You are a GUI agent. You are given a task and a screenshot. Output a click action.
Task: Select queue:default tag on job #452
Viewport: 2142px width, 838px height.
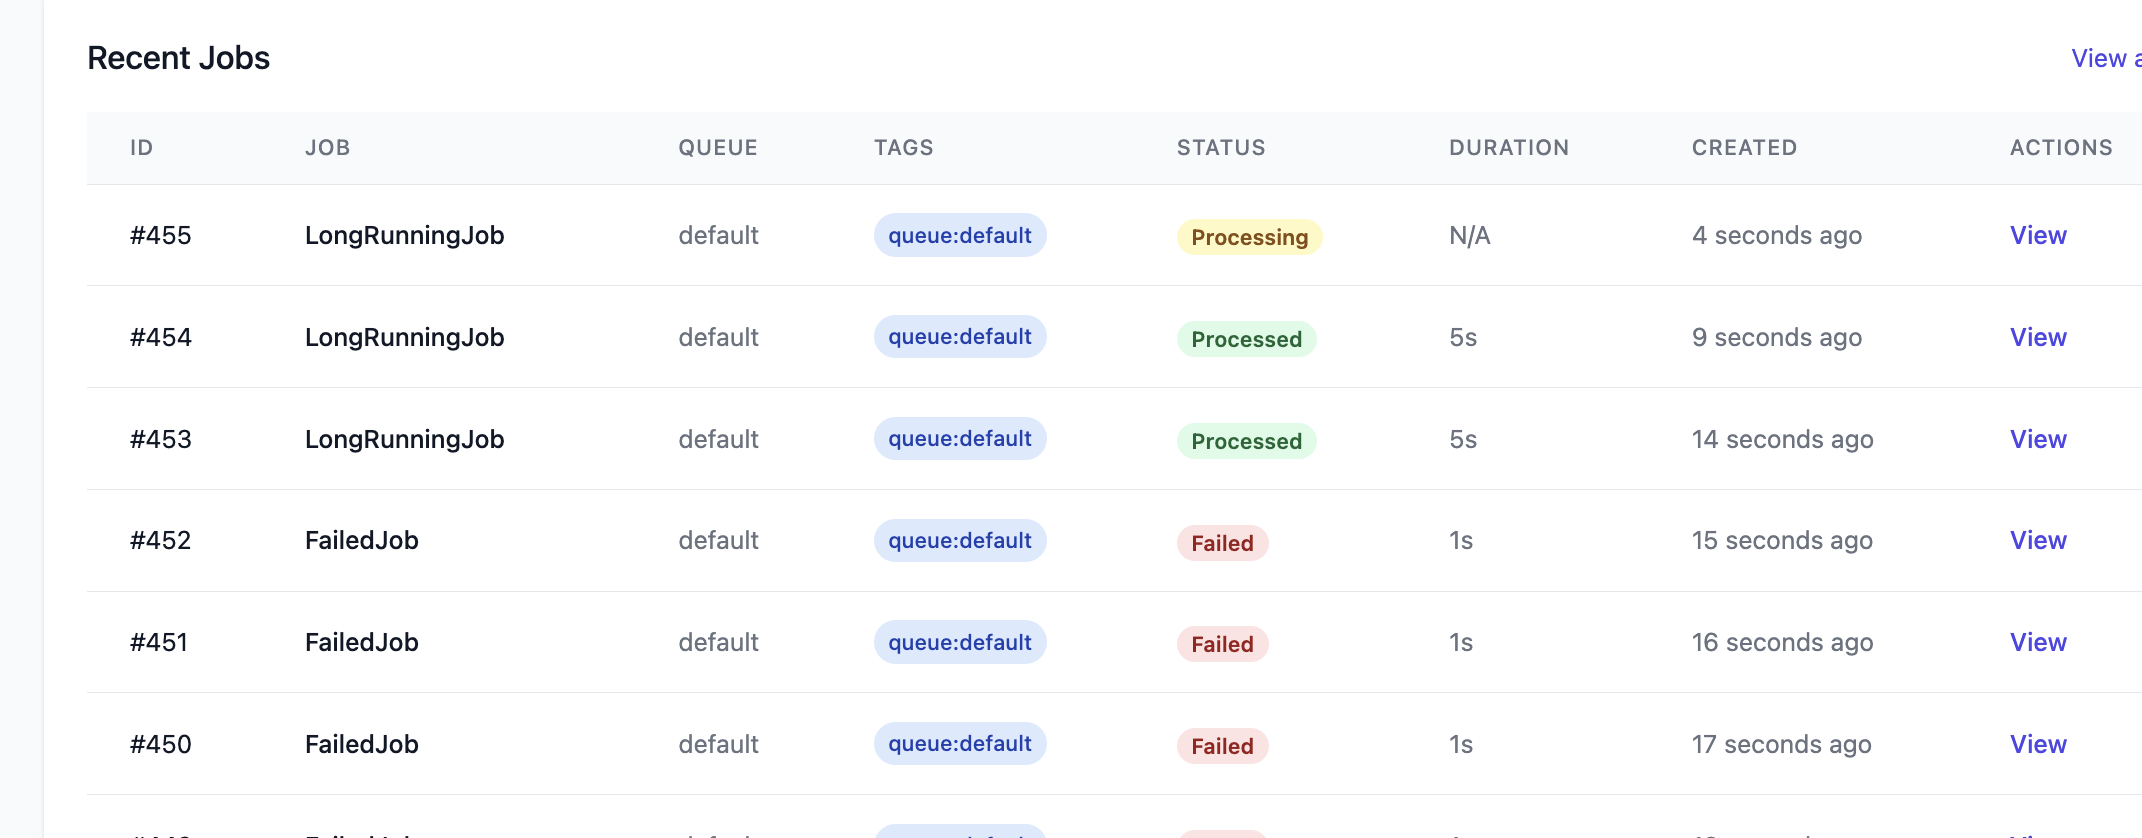point(959,540)
